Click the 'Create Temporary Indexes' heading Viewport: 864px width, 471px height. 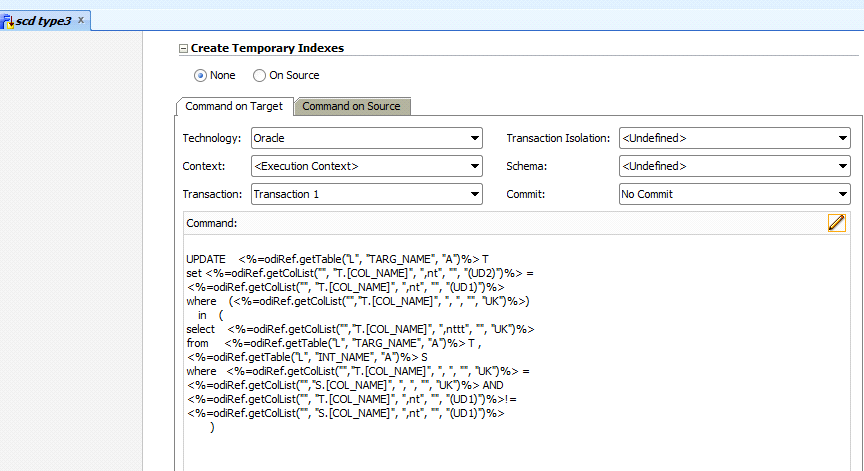click(x=267, y=48)
